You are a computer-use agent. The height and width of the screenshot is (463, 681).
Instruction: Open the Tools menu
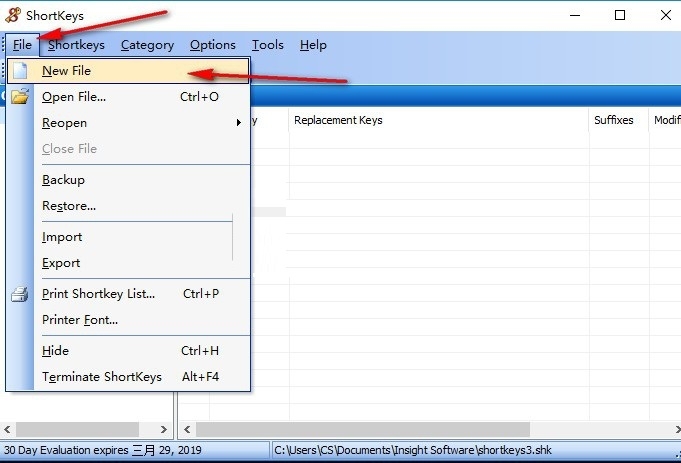(268, 45)
